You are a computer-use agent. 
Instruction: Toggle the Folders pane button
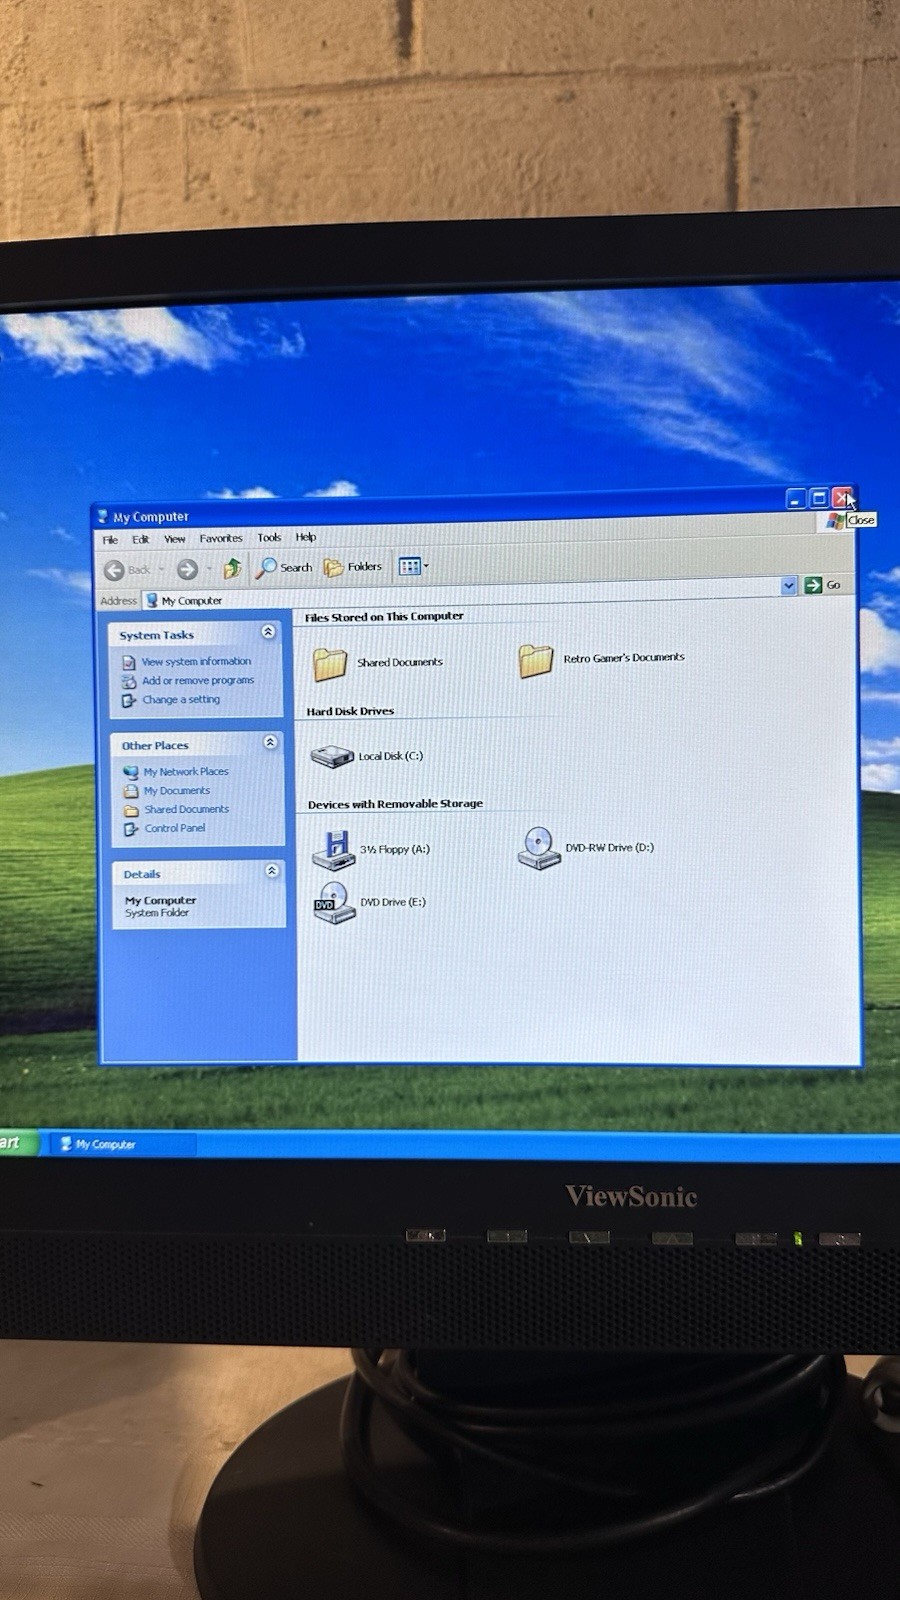pyautogui.click(x=353, y=566)
